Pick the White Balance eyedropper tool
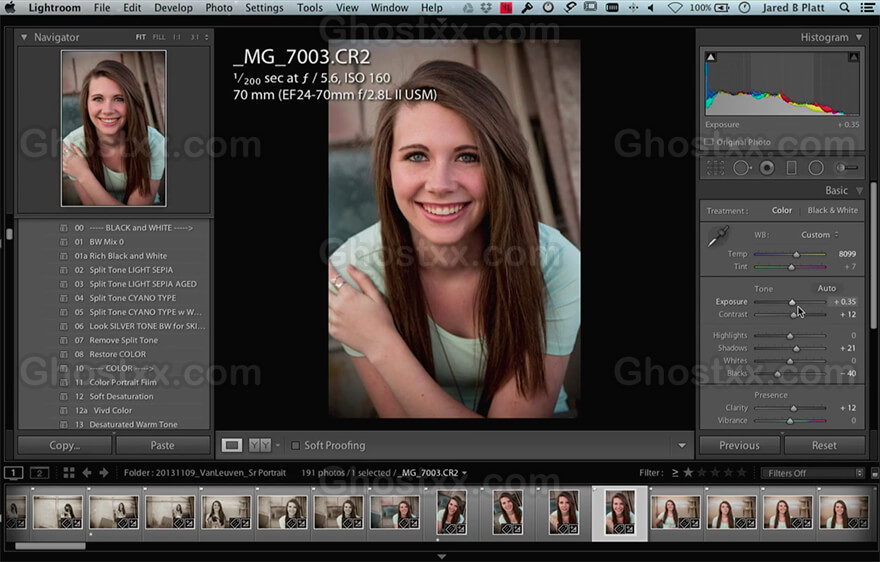880x562 pixels. 718,236
